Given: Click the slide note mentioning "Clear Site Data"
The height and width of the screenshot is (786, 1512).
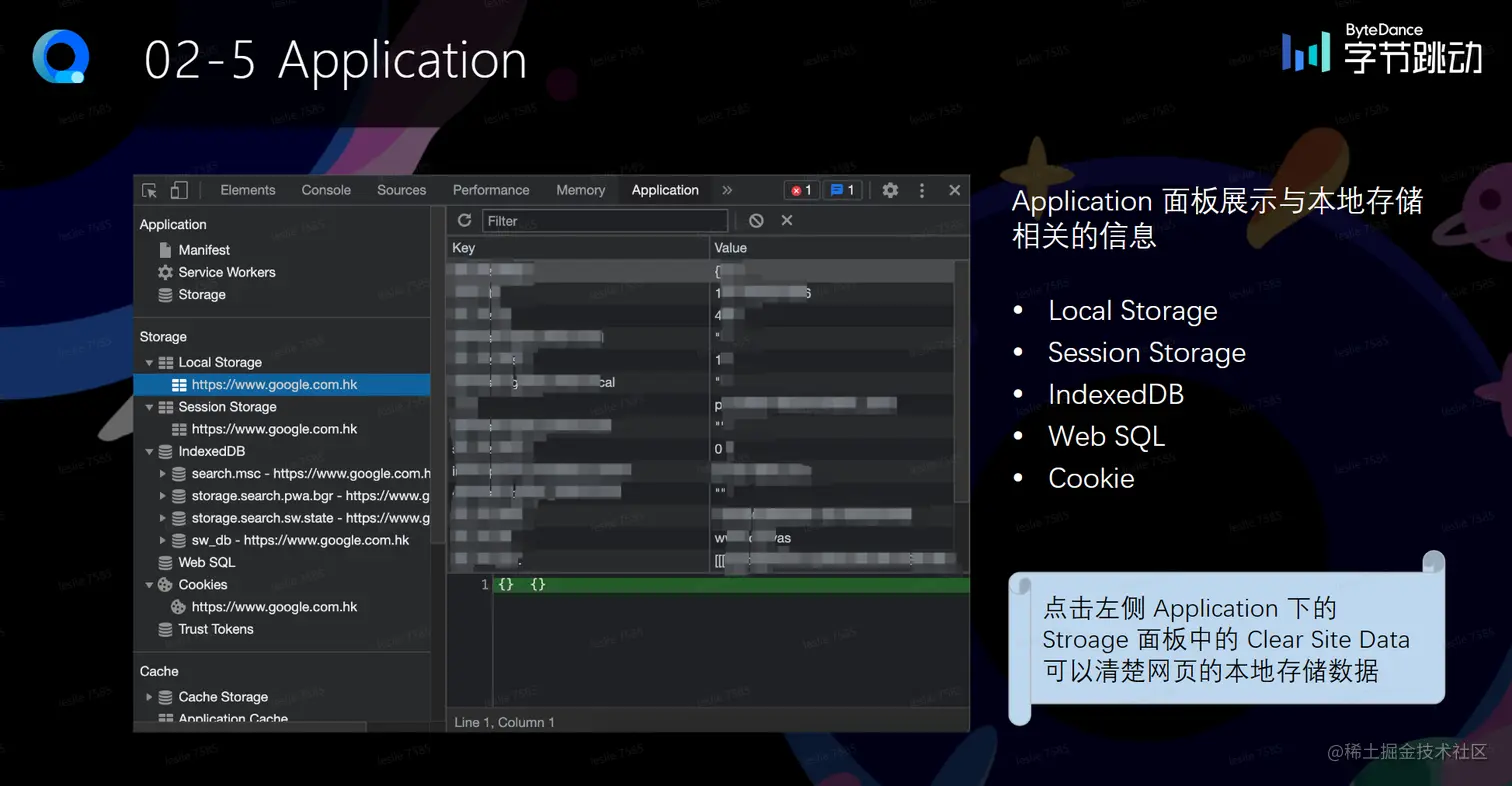Looking at the screenshot, I should click(x=1226, y=640).
